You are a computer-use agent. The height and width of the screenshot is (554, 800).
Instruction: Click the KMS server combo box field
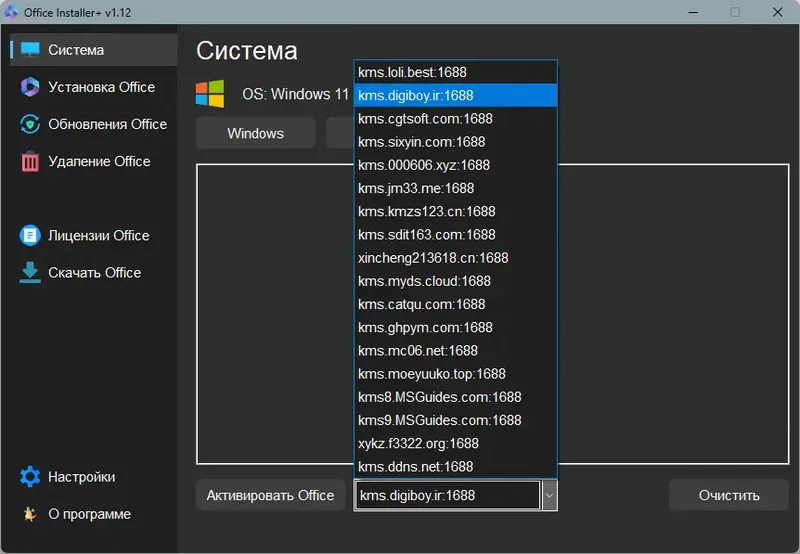pos(448,495)
